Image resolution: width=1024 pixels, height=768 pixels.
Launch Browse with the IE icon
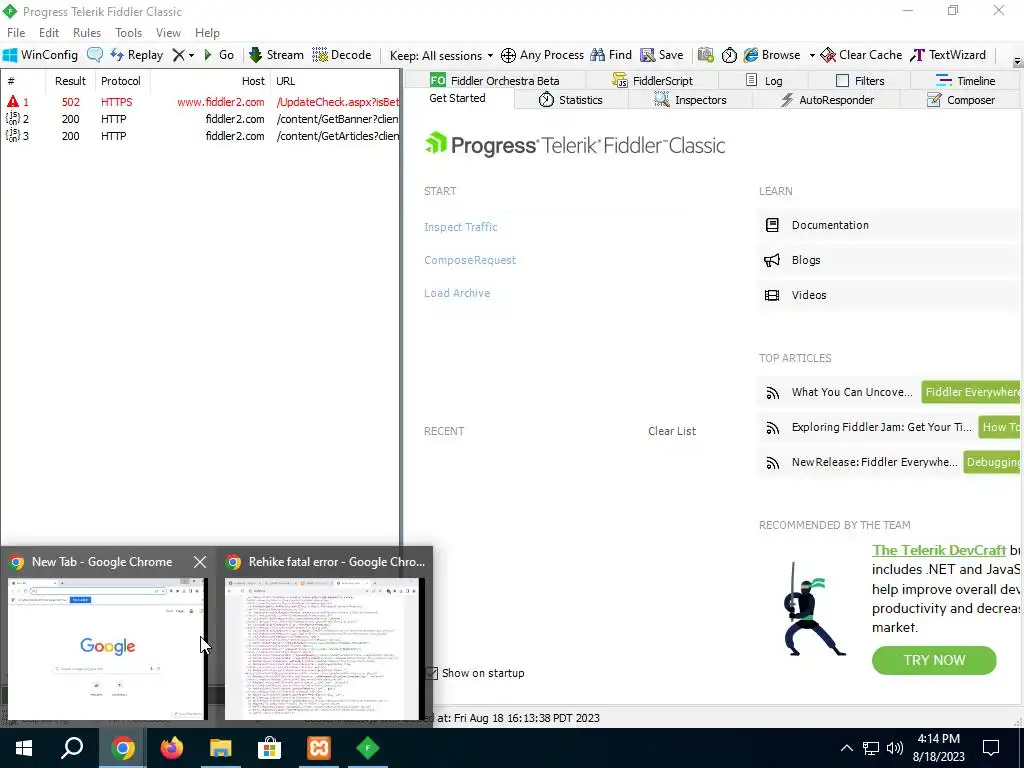coord(772,55)
